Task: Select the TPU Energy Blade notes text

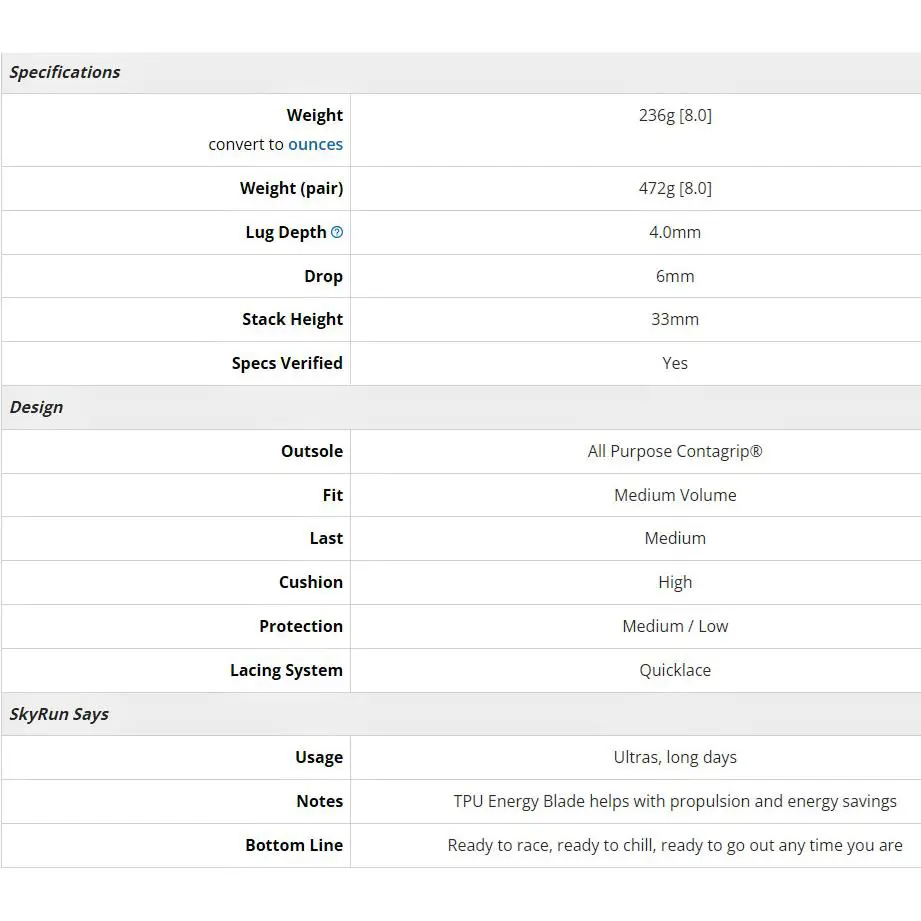Action: (675, 802)
